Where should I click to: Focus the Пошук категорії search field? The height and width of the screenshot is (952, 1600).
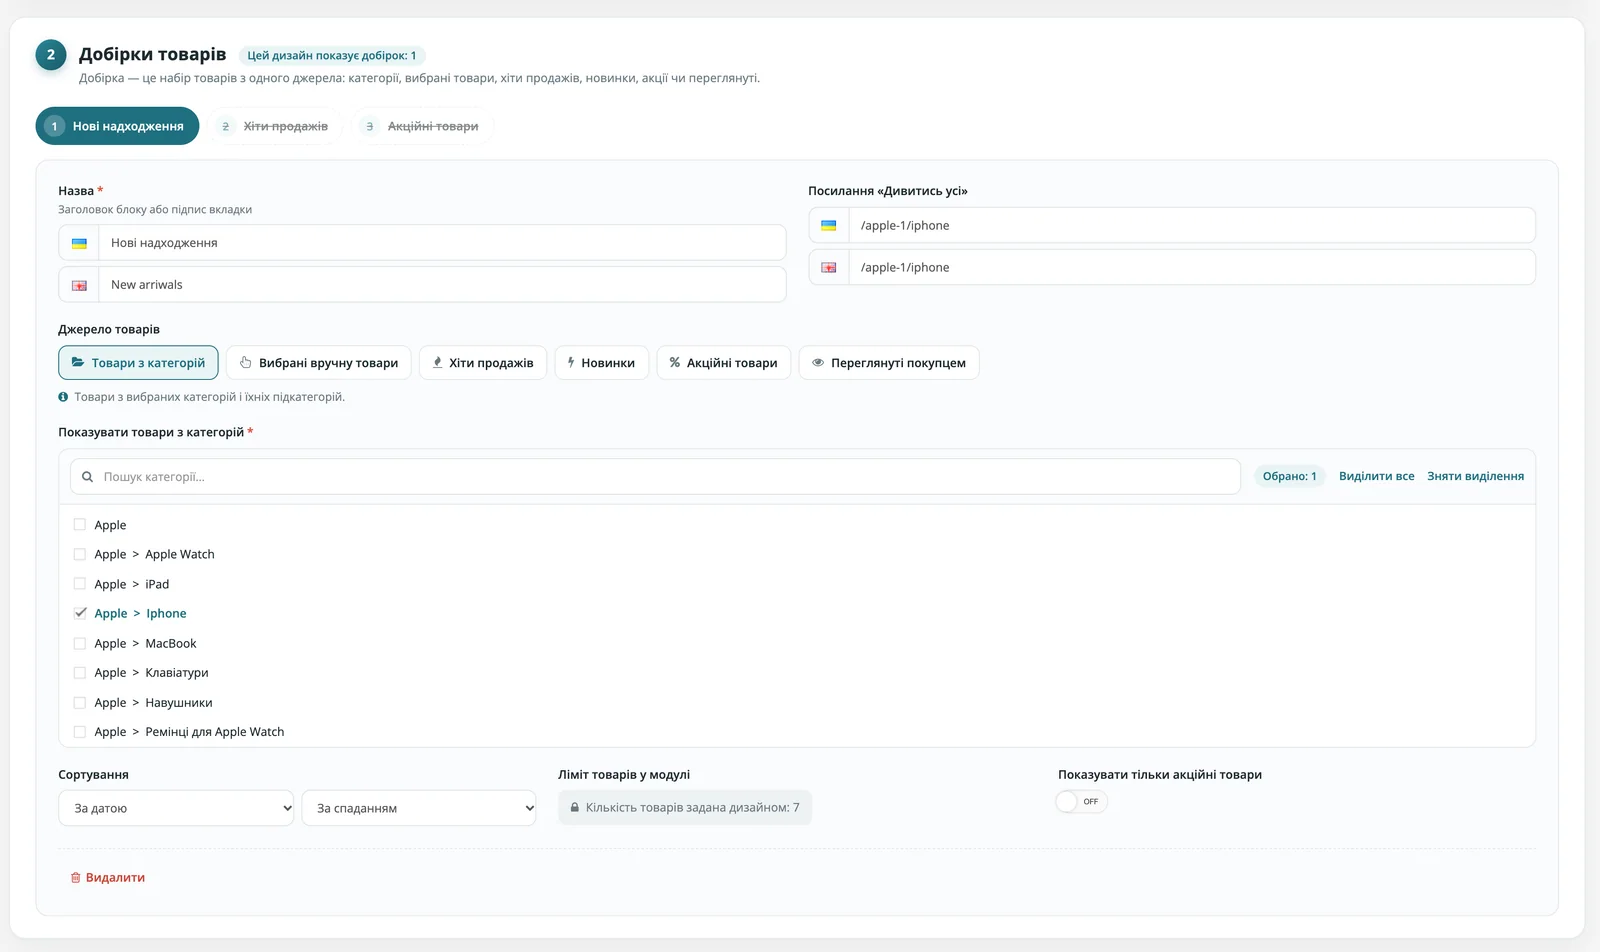tap(655, 477)
